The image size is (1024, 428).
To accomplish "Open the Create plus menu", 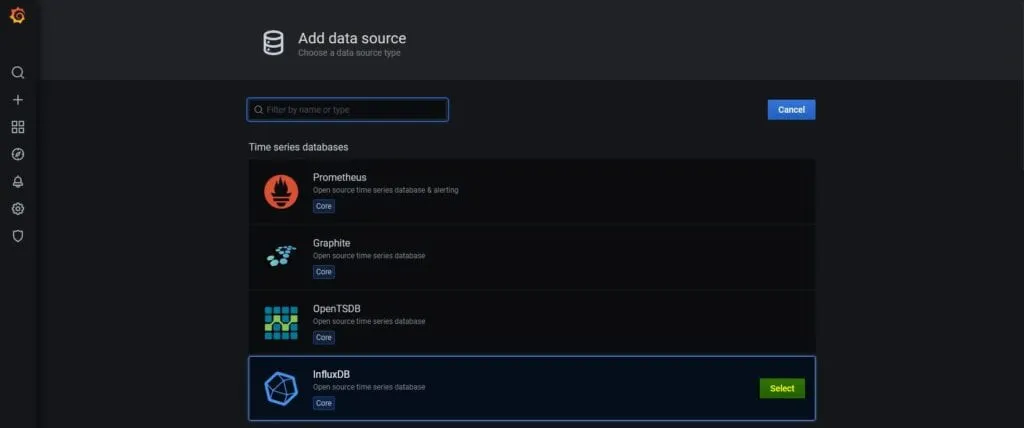I will coord(18,100).
